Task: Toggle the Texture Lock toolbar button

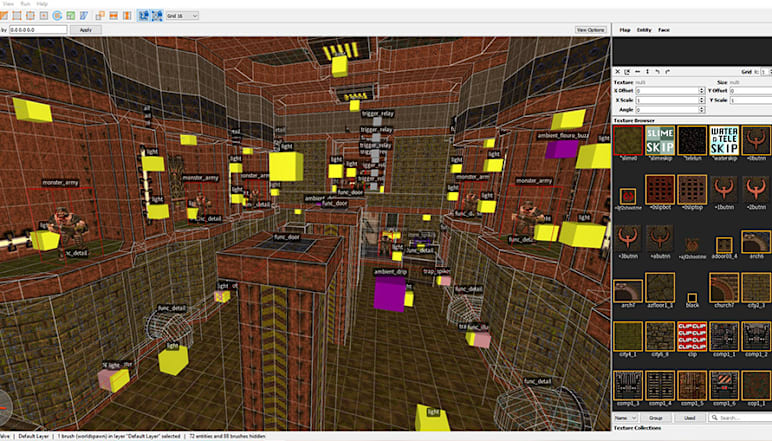Action: [143, 16]
